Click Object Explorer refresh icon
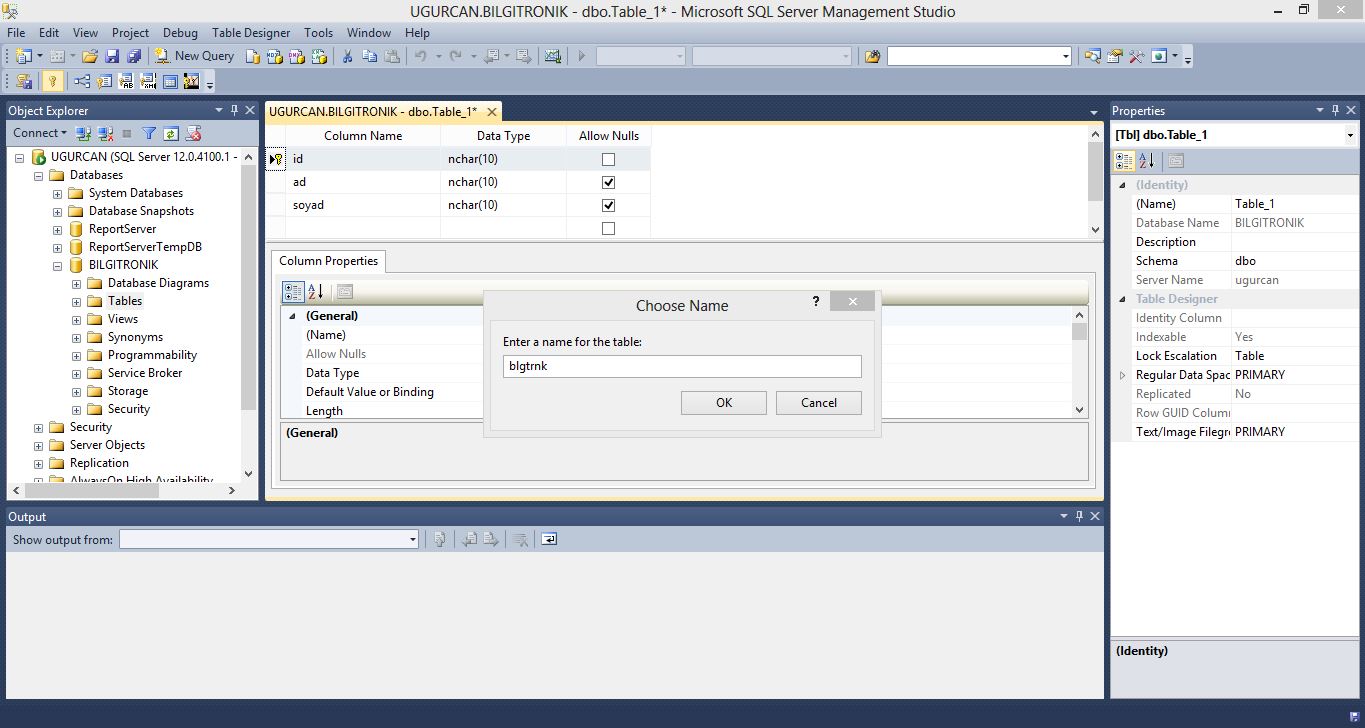The height and width of the screenshot is (728, 1365). pyautogui.click(x=171, y=133)
